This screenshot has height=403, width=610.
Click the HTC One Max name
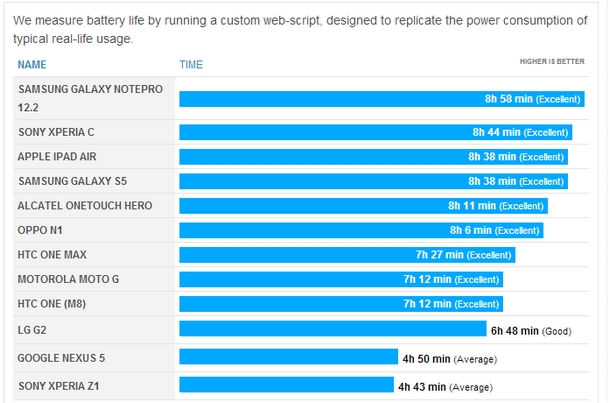52,255
